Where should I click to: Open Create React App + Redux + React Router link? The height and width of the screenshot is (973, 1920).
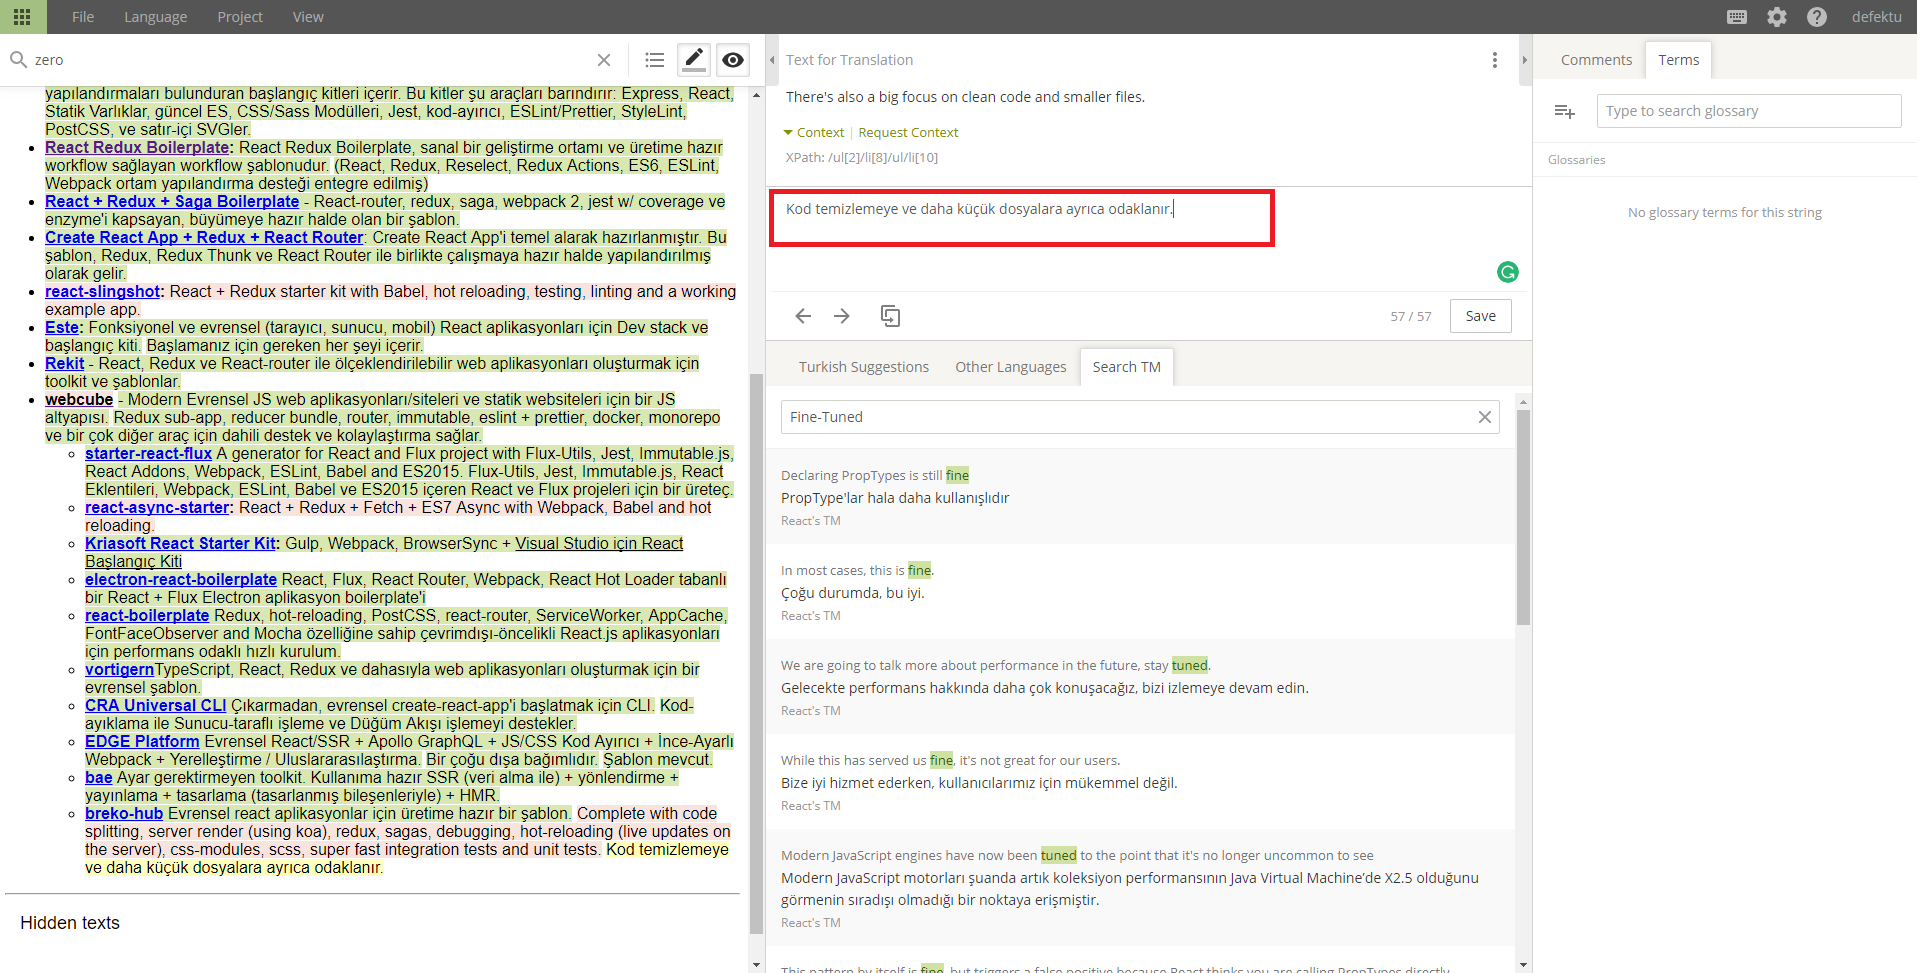[204, 238]
